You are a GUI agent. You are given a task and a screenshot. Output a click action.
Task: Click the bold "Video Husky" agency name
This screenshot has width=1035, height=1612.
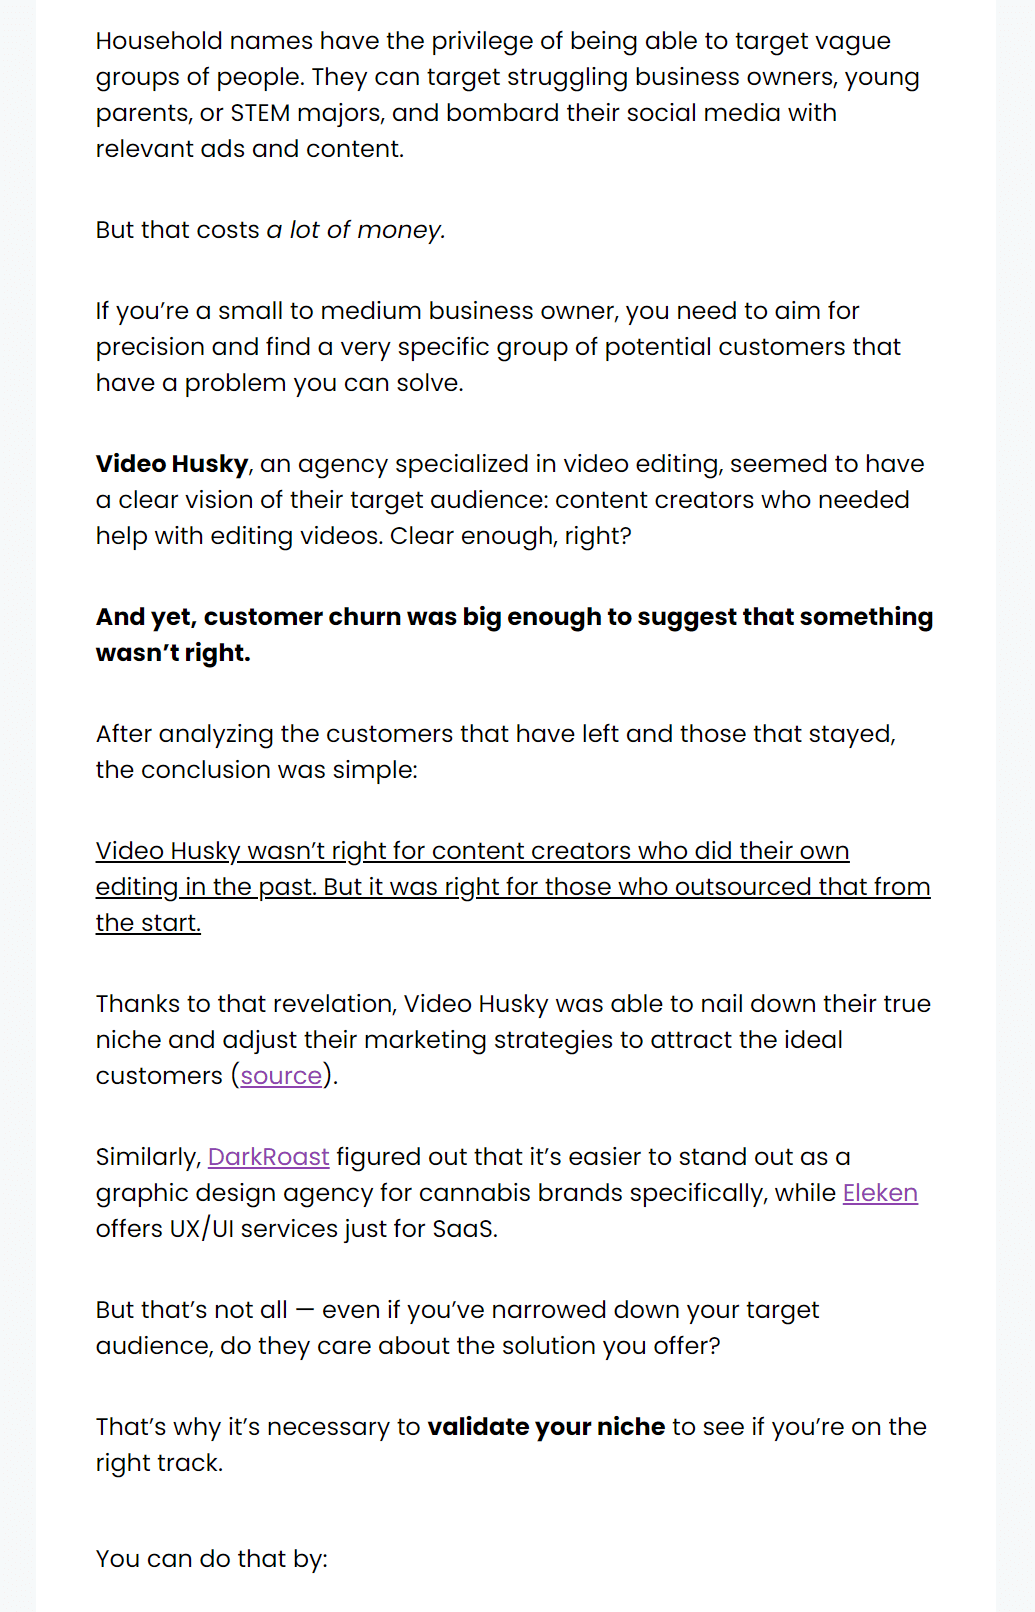pyautogui.click(x=172, y=464)
